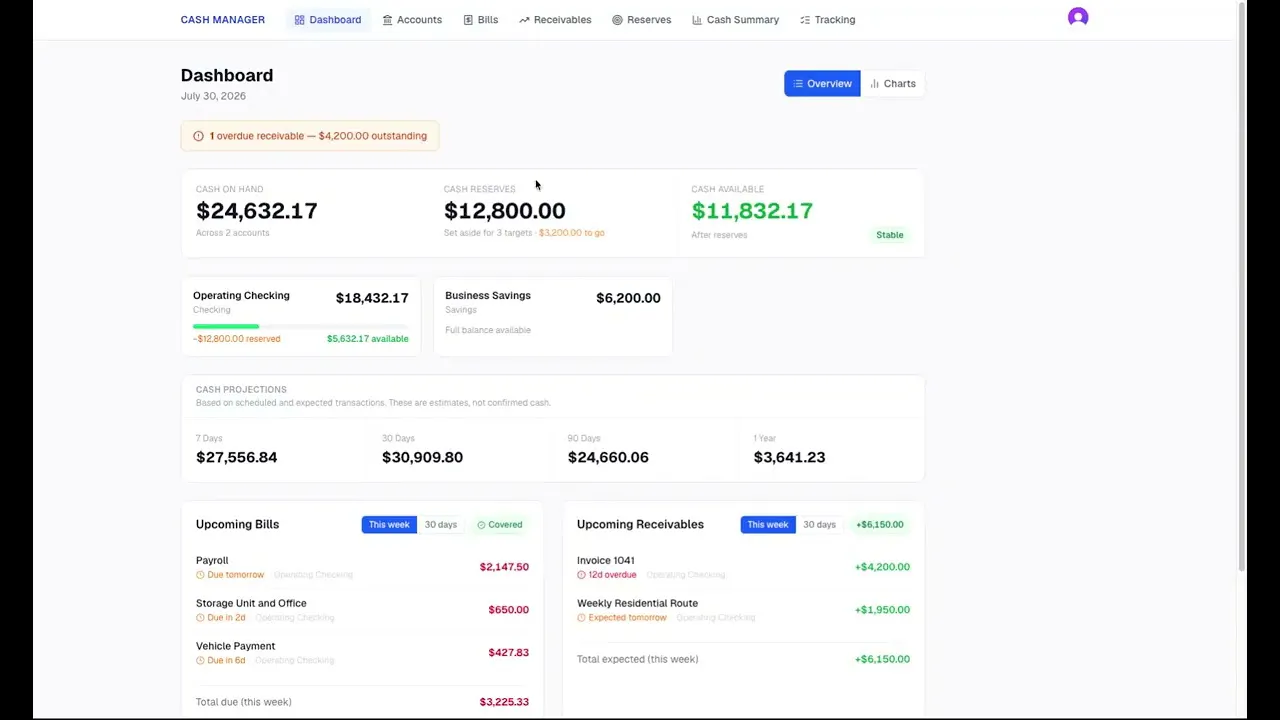Viewport: 1280px width, 720px height.
Task: Click the warning icon in overdue receivable alert
Action: [198, 136]
